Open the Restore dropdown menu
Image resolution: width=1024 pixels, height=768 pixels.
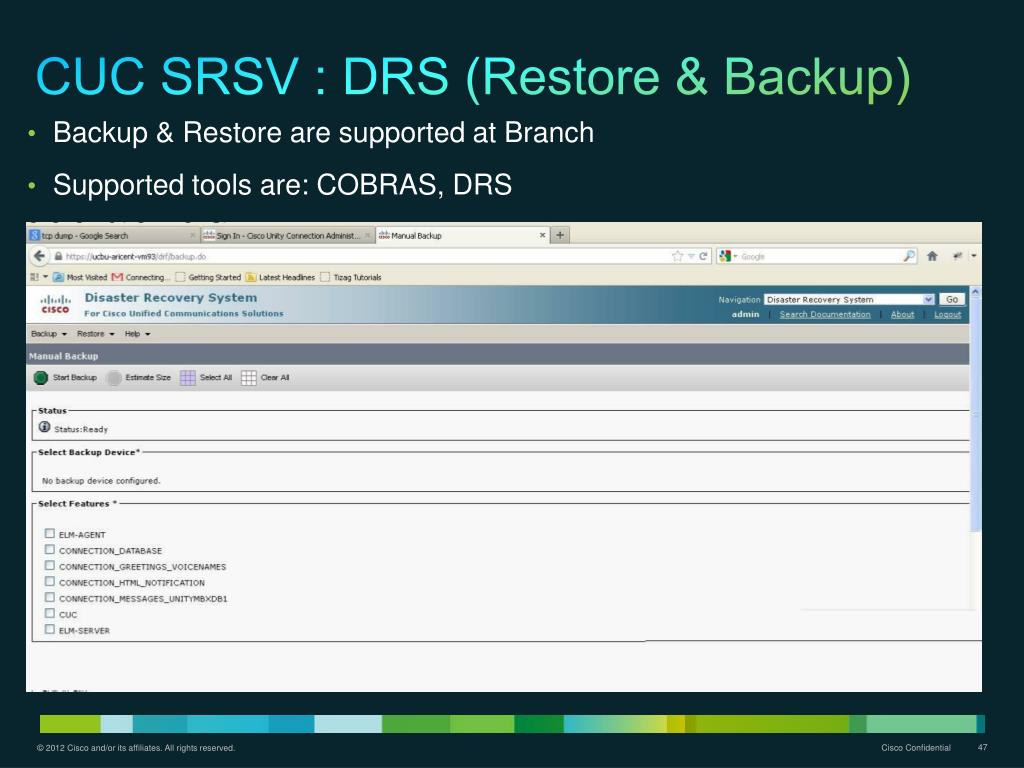(x=95, y=334)
